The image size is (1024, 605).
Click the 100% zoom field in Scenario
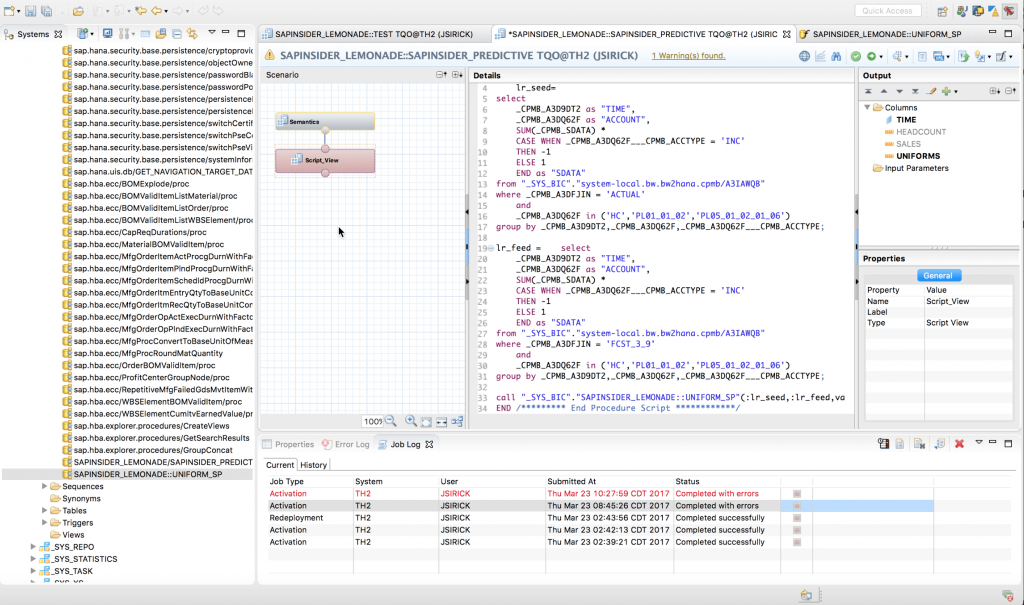pos(373,421)
